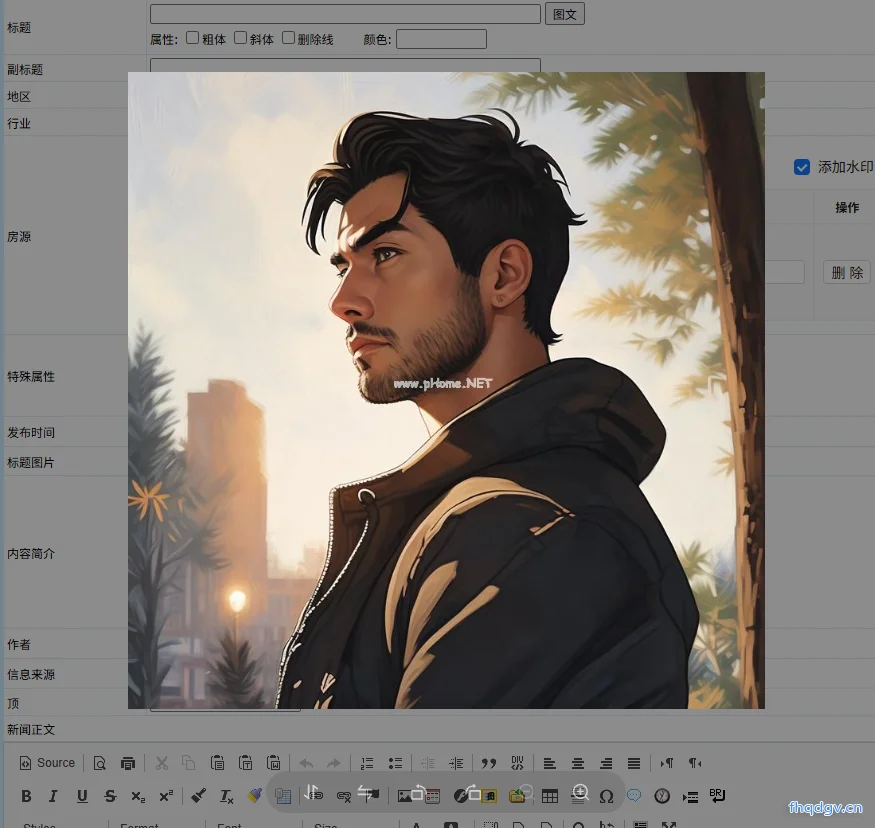Screen dimensions: 875x828
Task: Click the Print icon in editor toolbar
Action: [128, 763]
